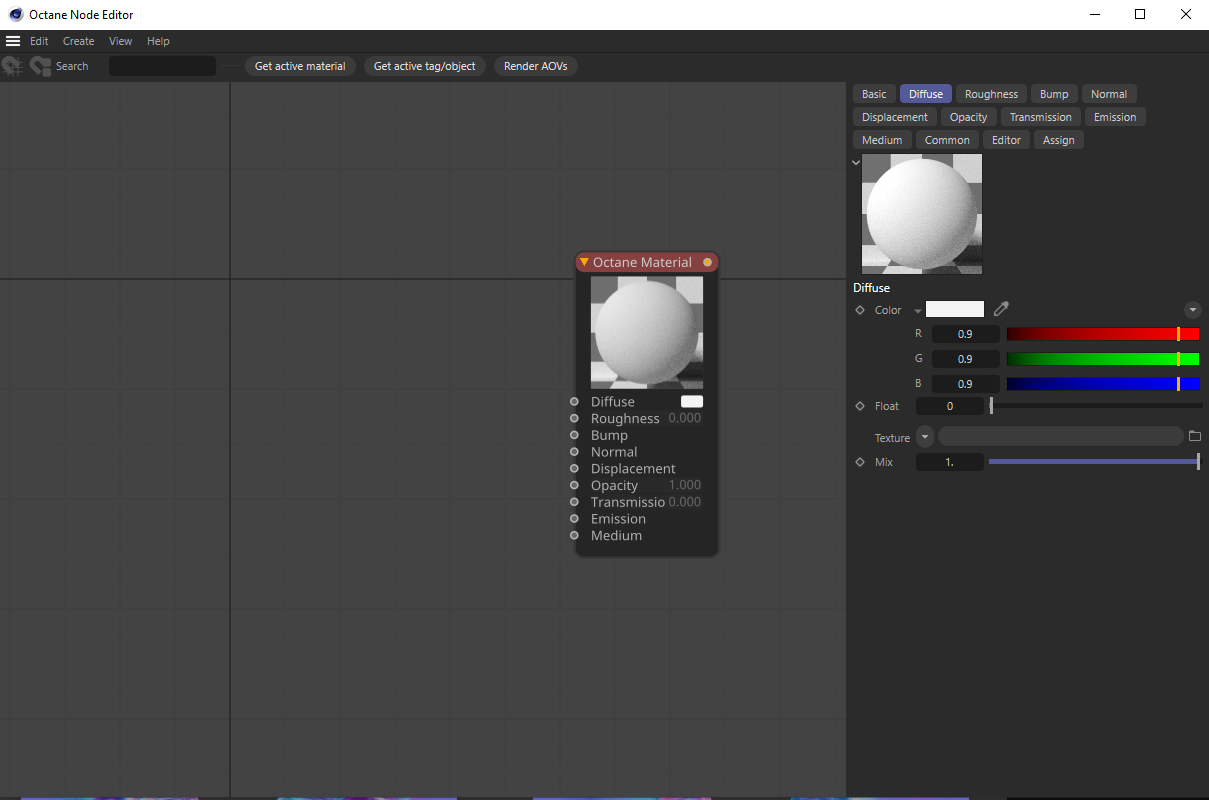Click the white swatch on node's Diffuse row
This screenshot has width=1209, height=800.
click(692, 401)
